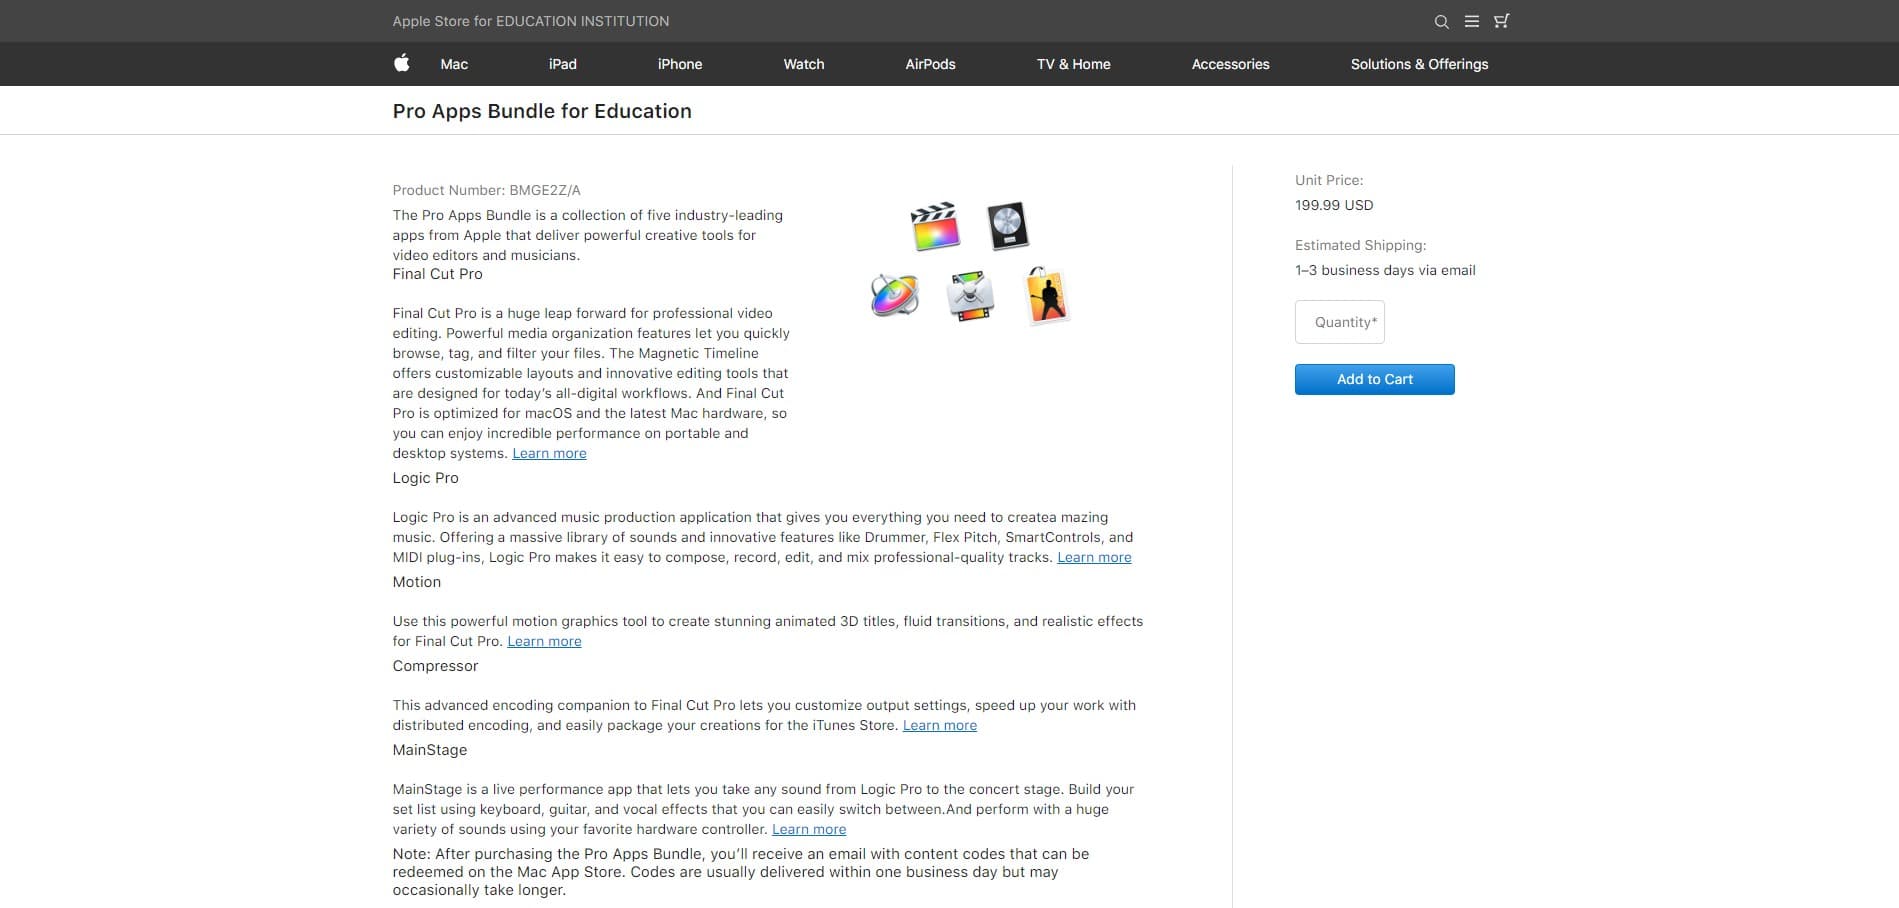Open the search magnifier icon
1899x908 pixels.
point(1441,21)
